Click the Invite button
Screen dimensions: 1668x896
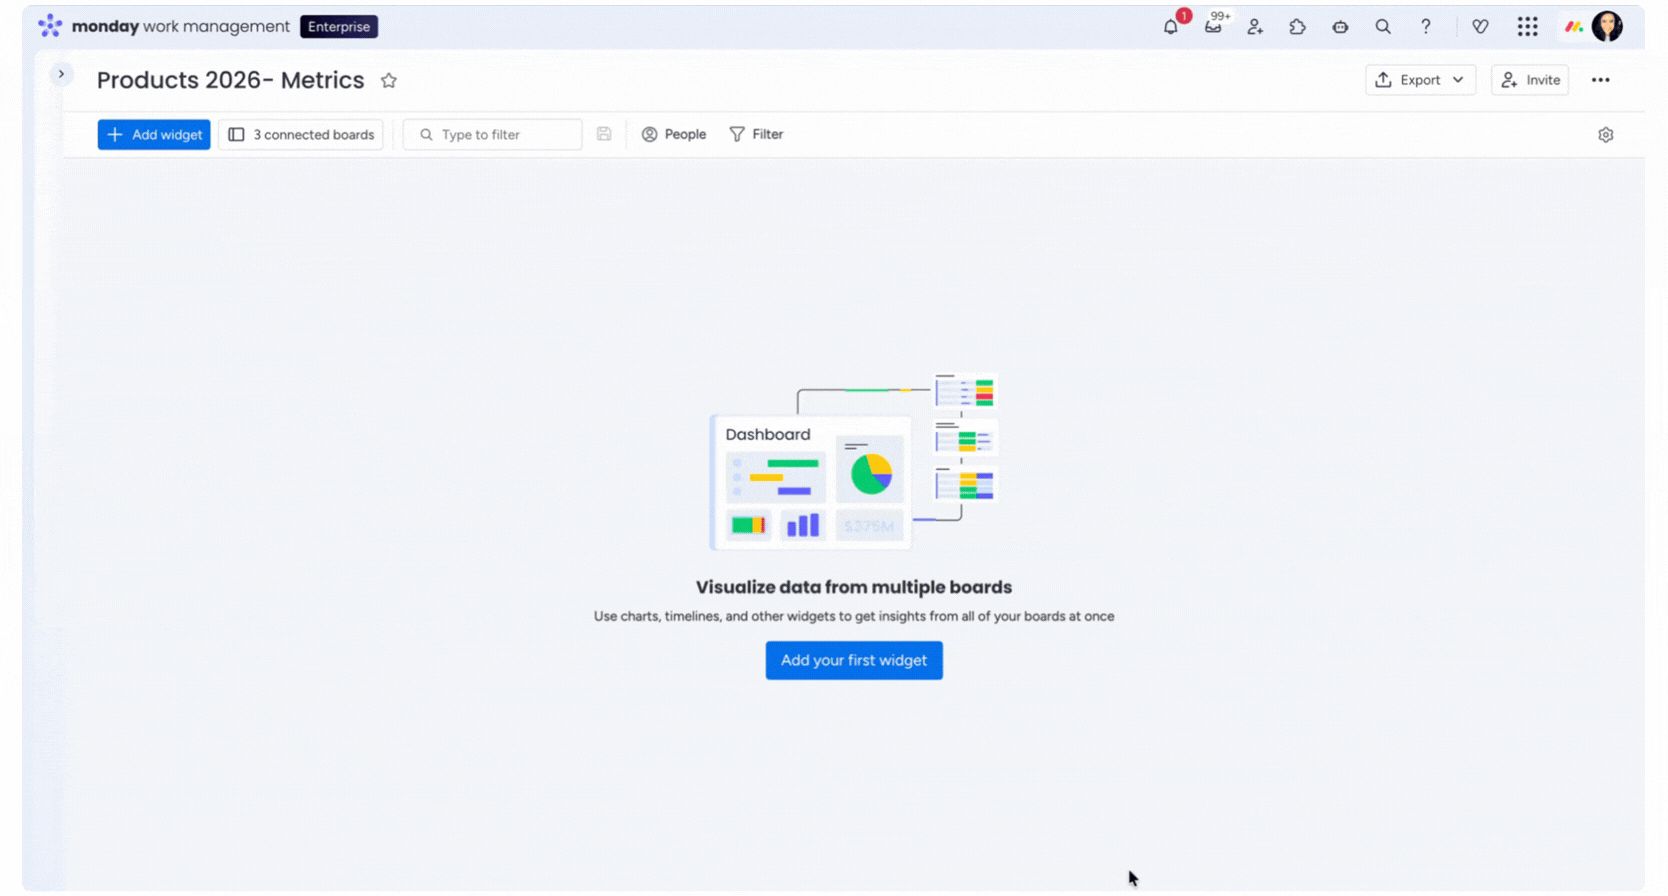click(1530, 80)
